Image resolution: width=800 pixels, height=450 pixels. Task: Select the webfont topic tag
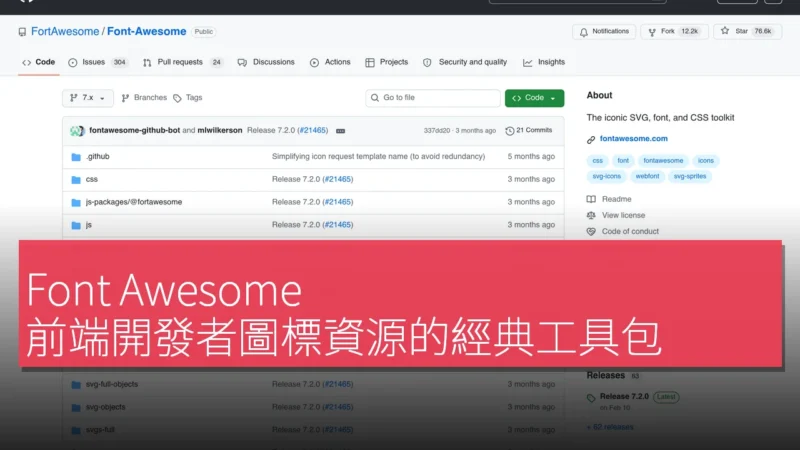coord(647,177)
